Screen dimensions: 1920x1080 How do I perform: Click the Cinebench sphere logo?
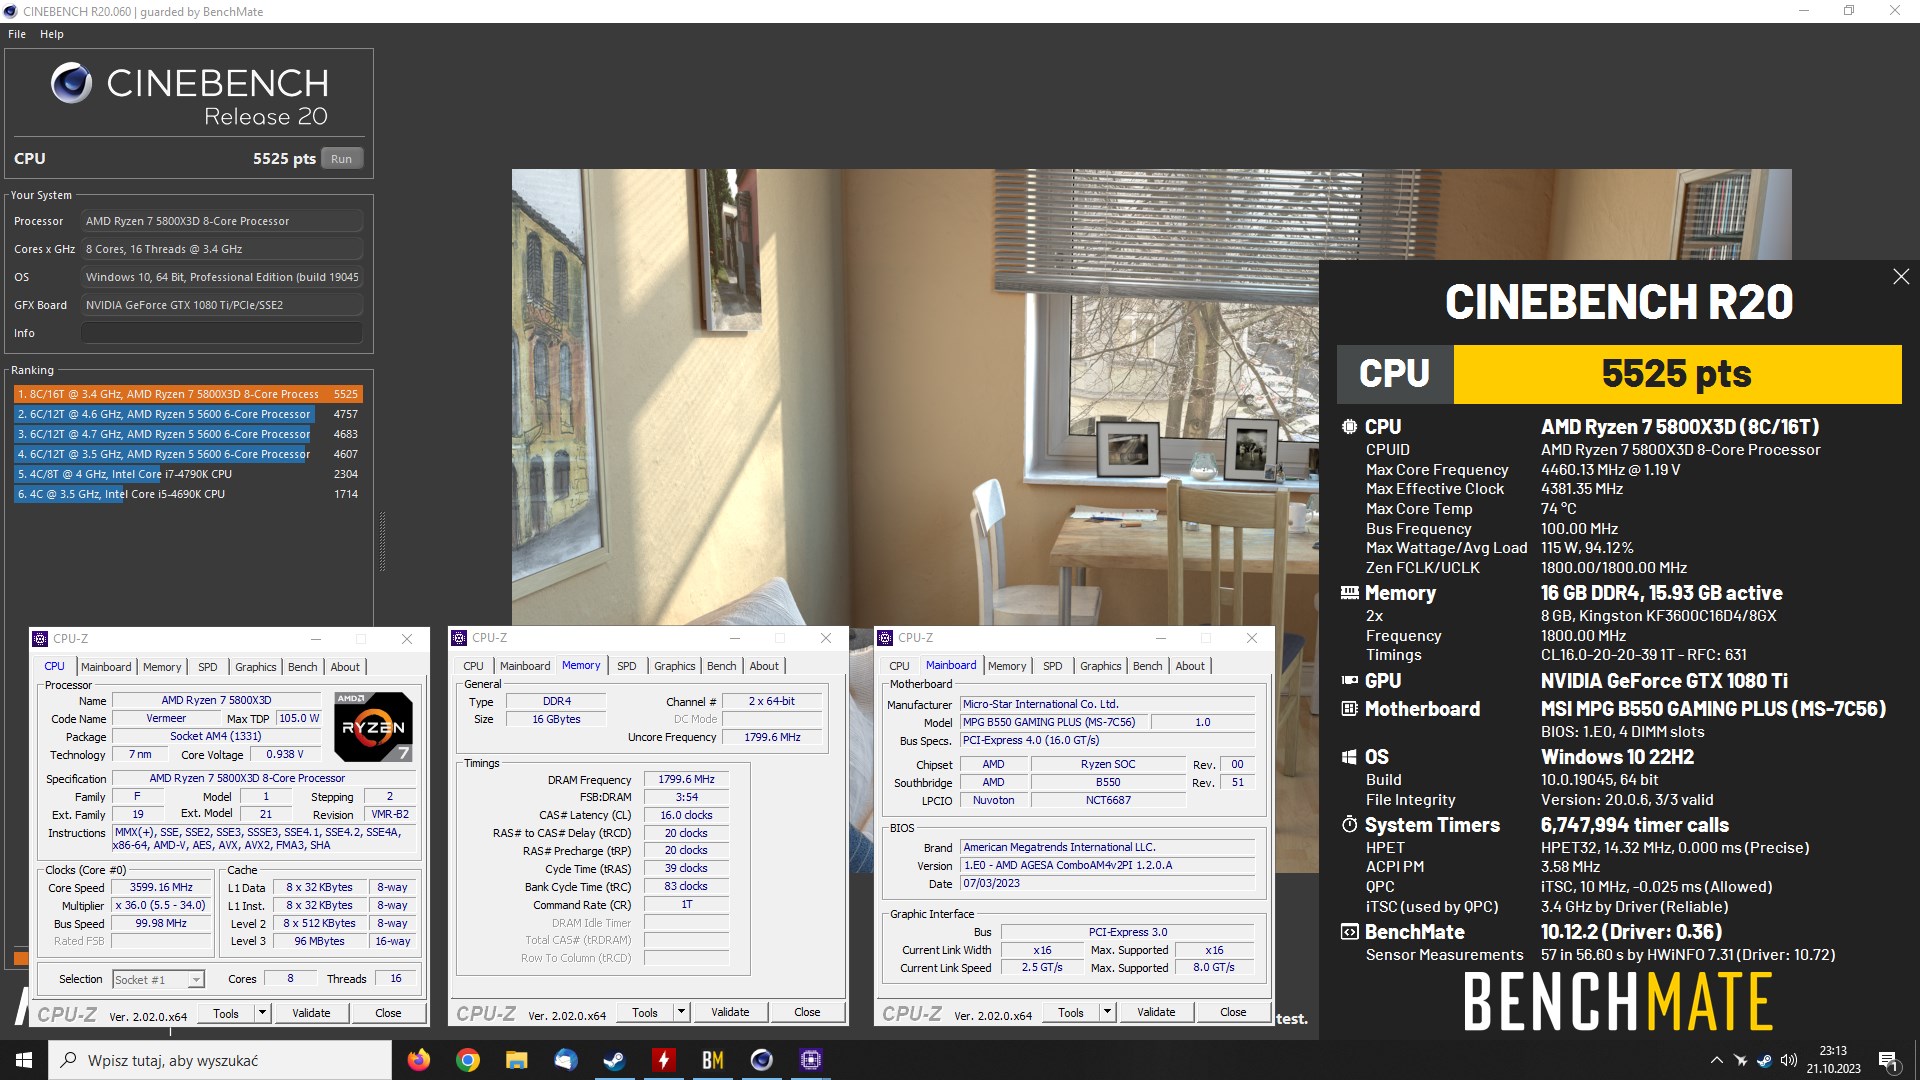pyautogui.click(x=71, y=84)
